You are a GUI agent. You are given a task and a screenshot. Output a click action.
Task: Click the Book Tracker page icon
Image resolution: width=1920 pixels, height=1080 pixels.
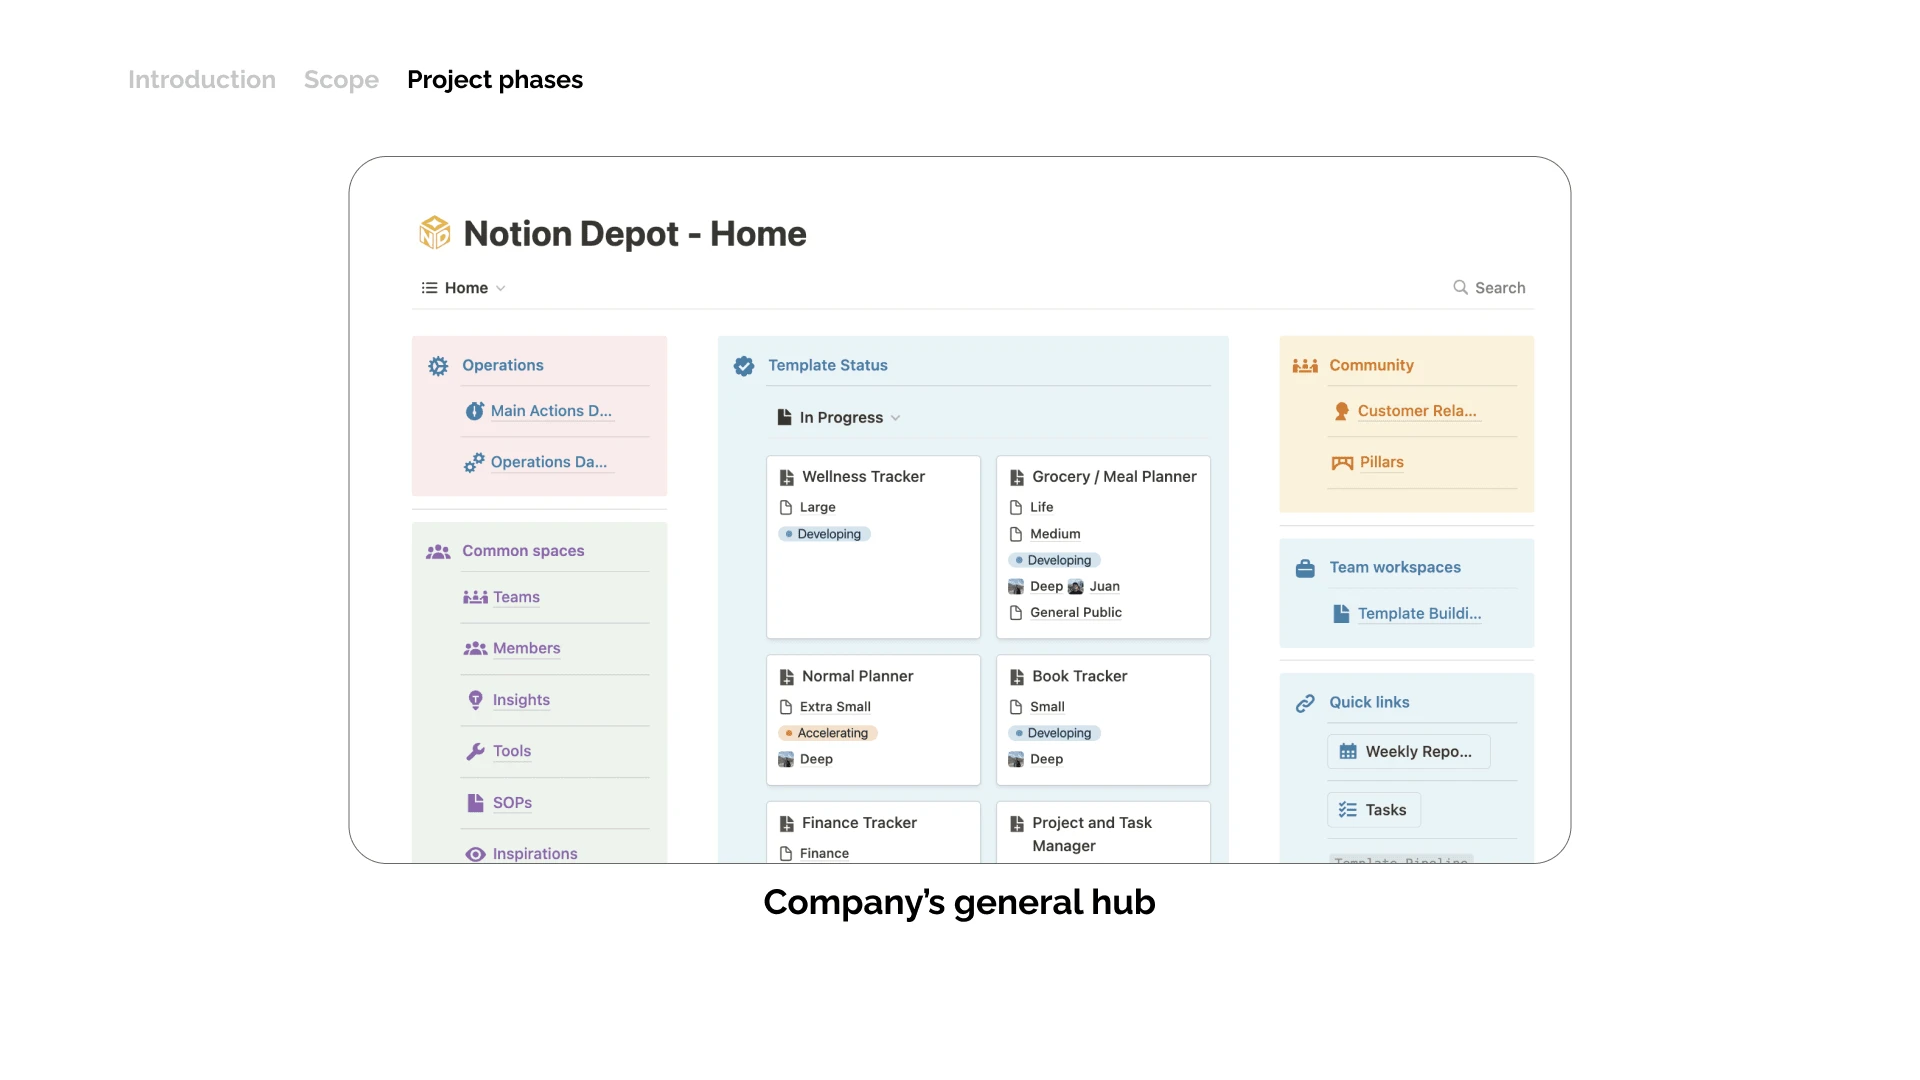[x=1017, y=677]
